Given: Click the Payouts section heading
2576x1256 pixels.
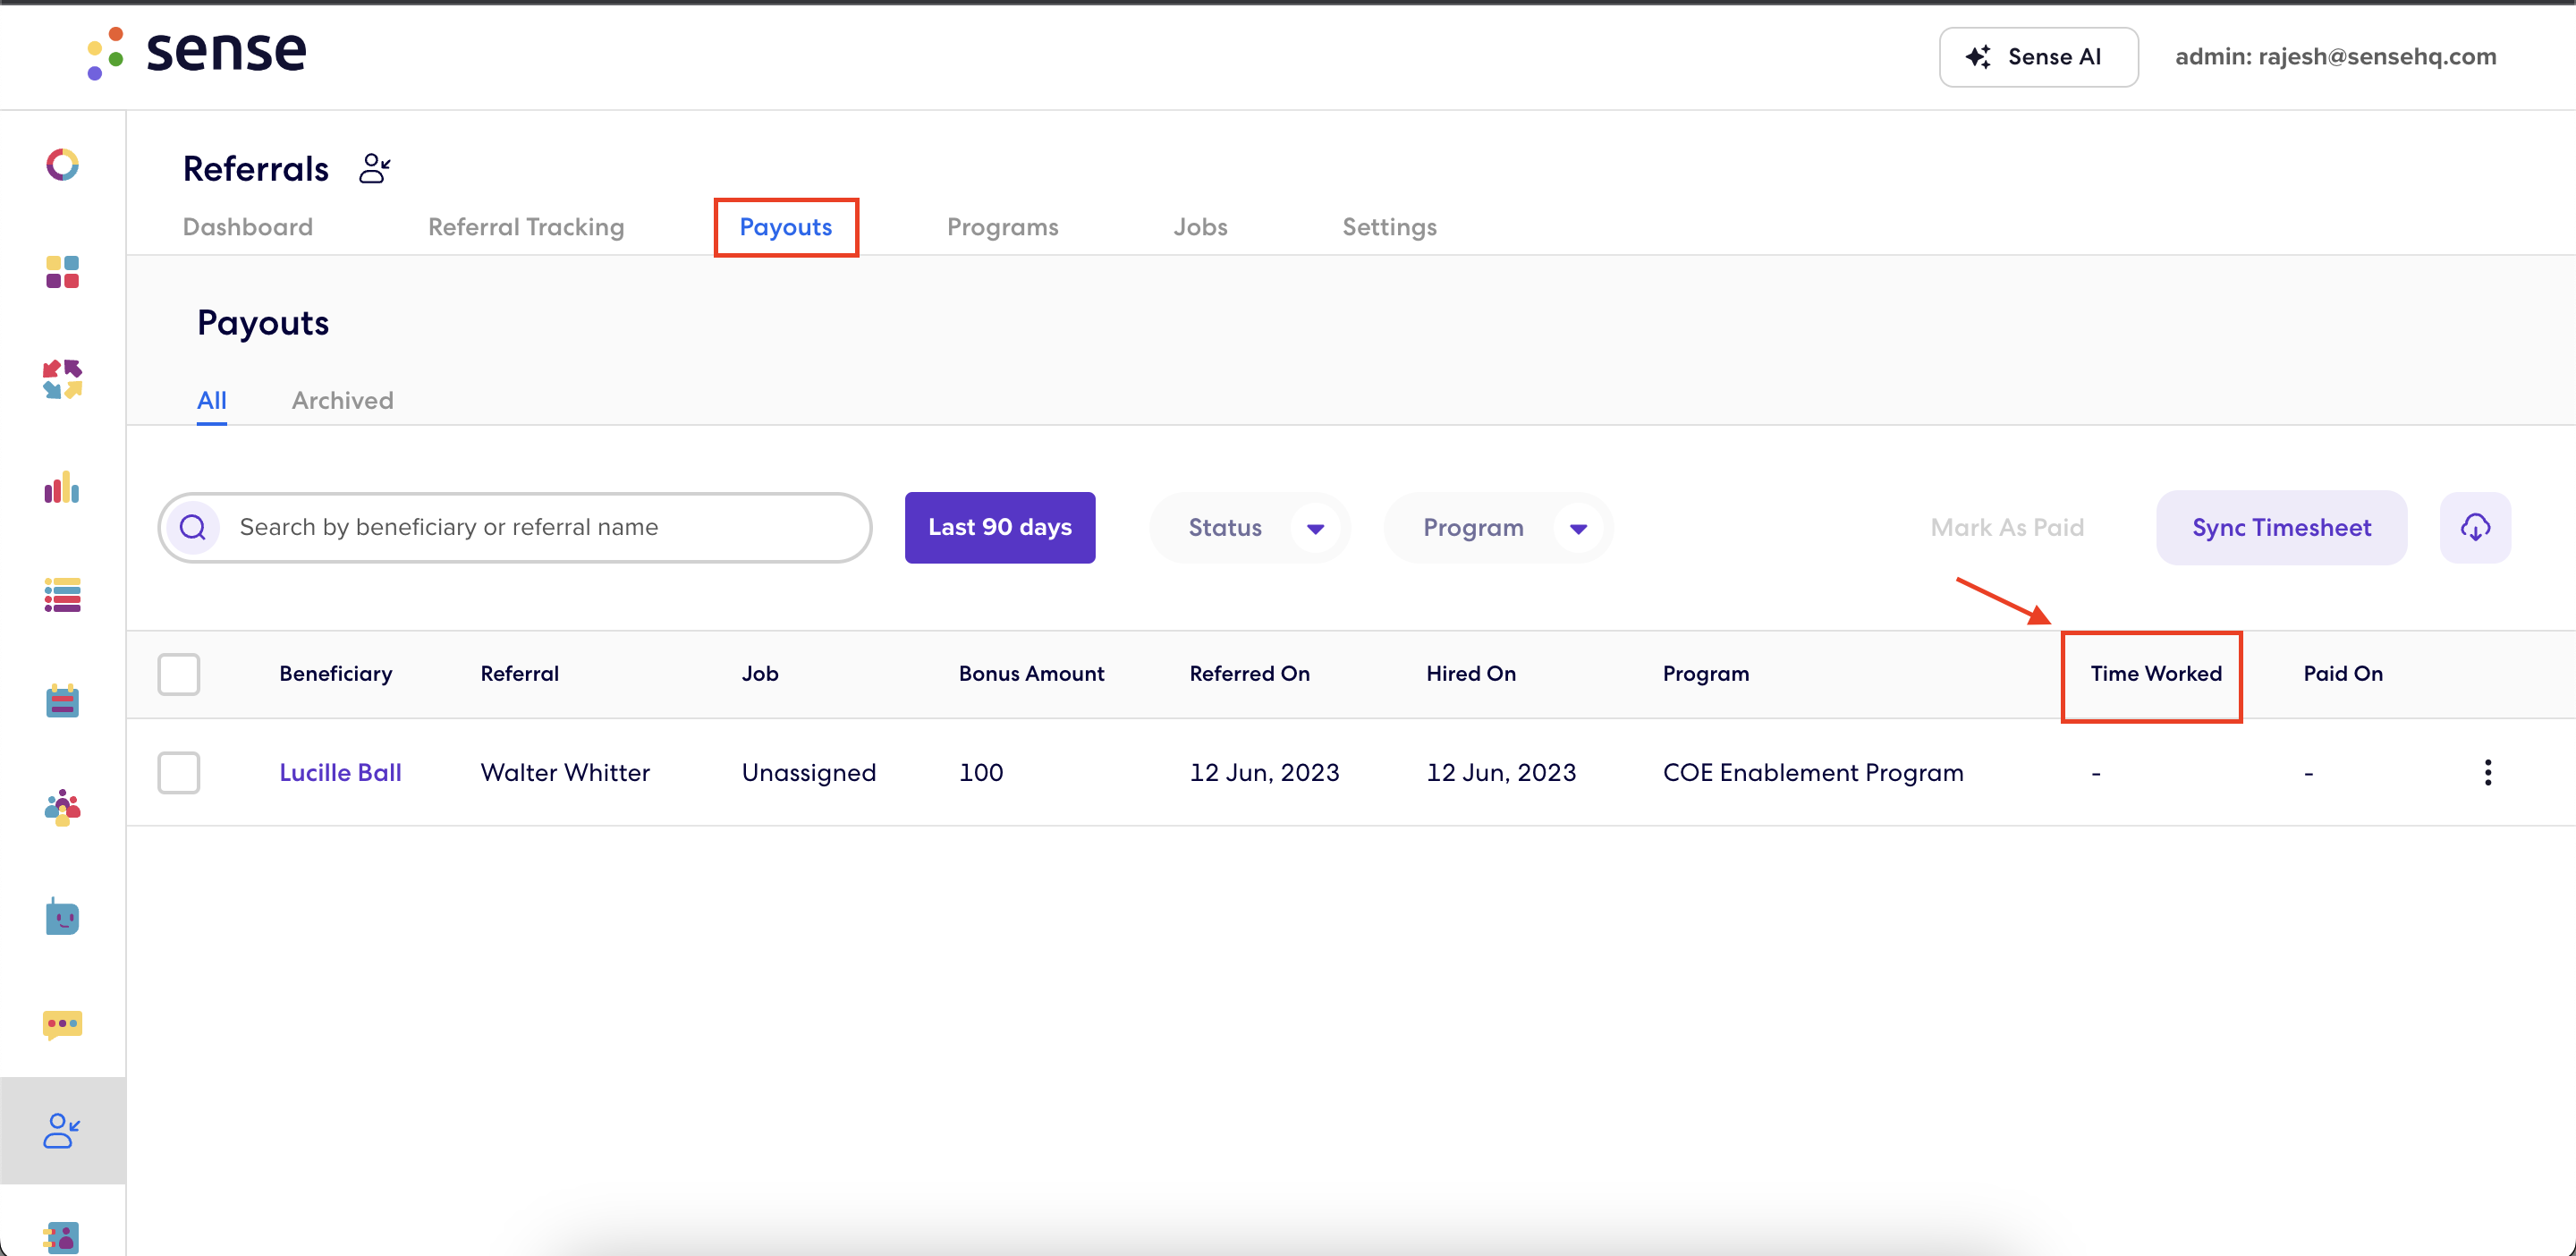Looking at the screenshot, I should point(263,323).
